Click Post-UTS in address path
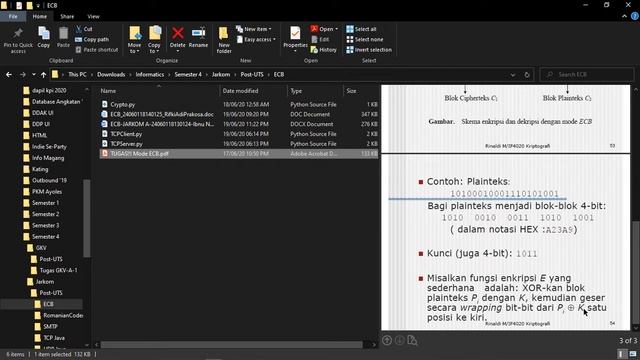 point(252,75)
